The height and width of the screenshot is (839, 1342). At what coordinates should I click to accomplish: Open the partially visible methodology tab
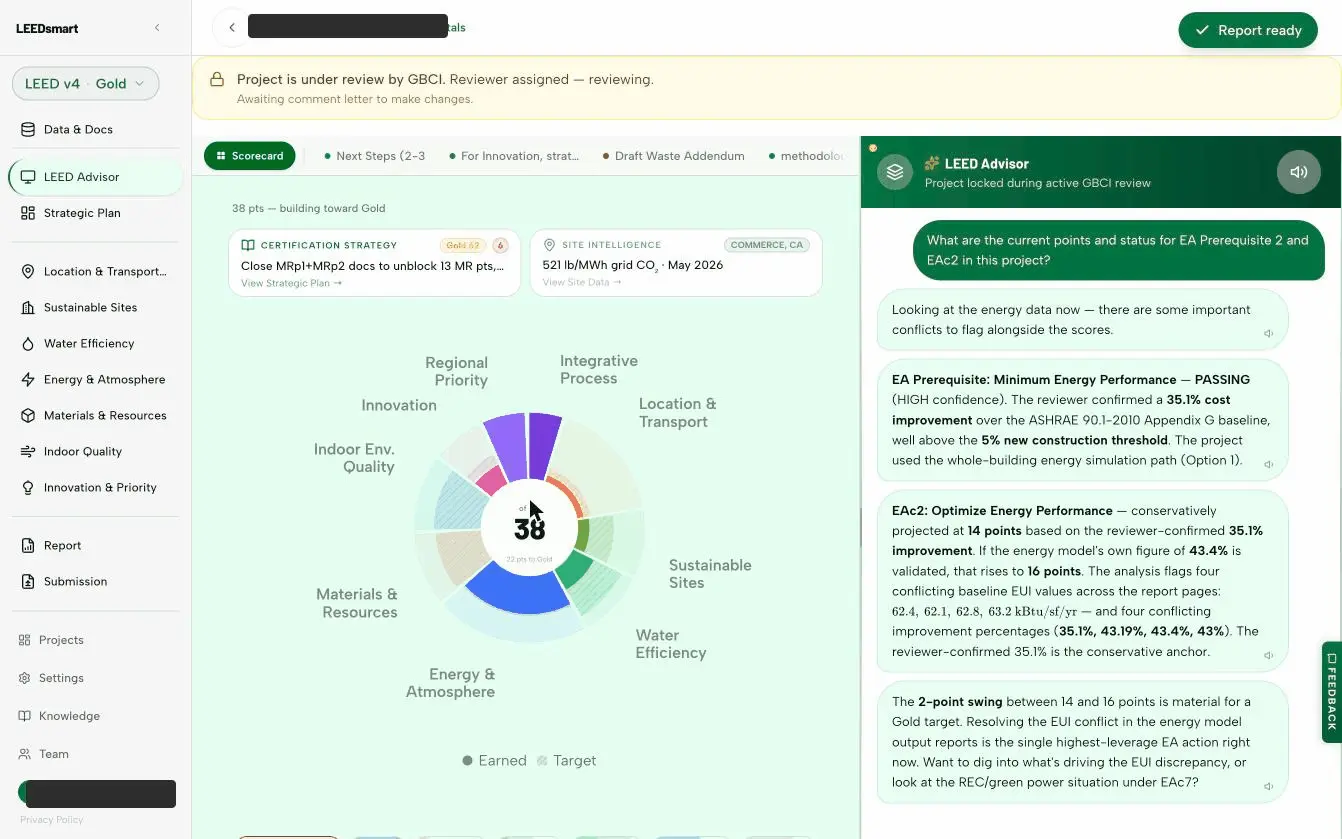(806, 156)
